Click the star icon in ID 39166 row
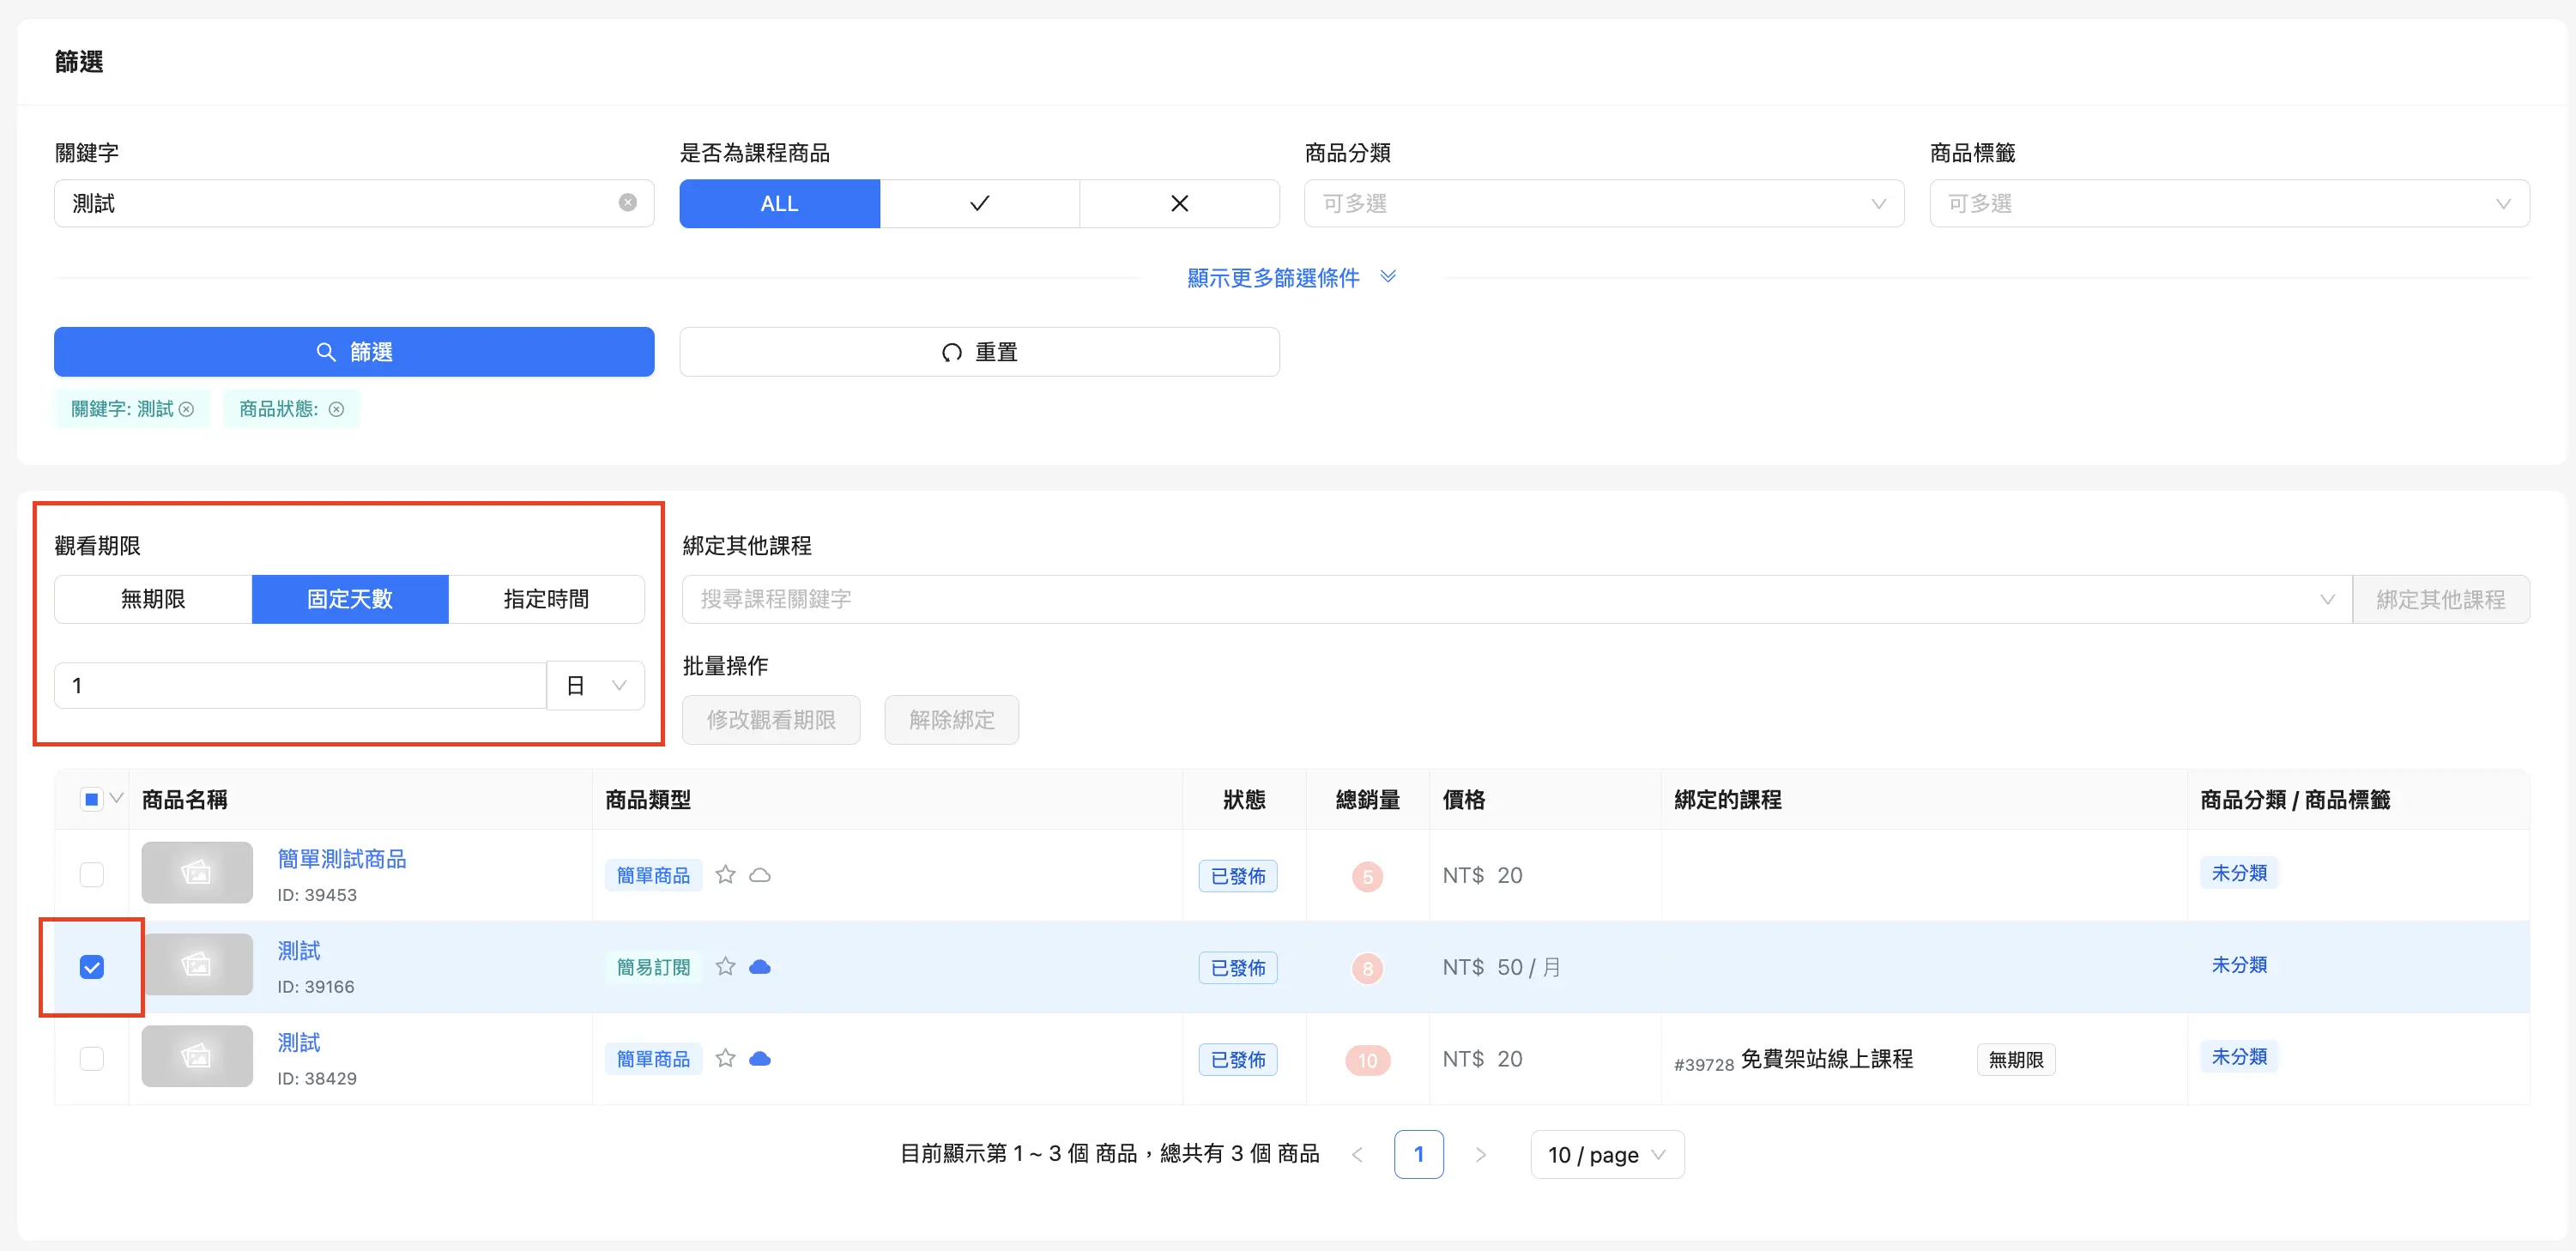This screenshot has width=2576, height=1251. (725, 967)
